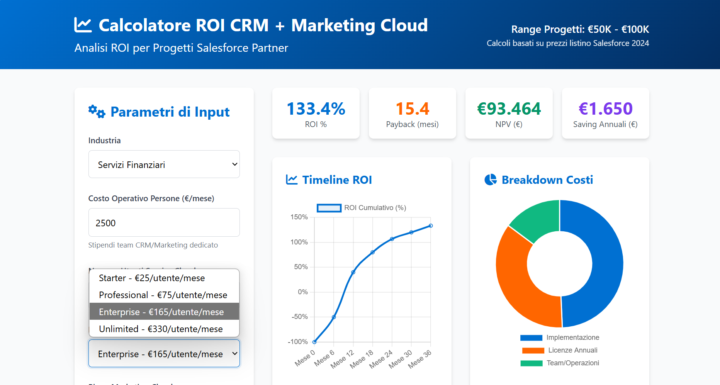Toggle the ROI Cumulativo legend box
This screenshot has width=720, height=385.
pos(329,208)
